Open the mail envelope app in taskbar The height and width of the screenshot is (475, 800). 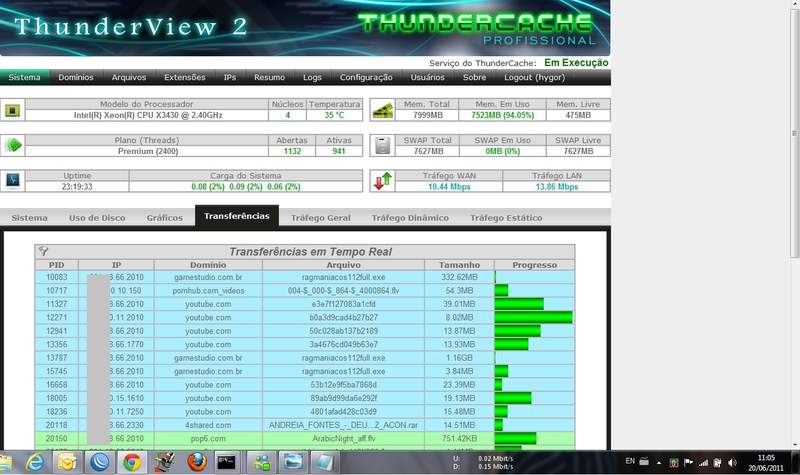coord(68,463)
